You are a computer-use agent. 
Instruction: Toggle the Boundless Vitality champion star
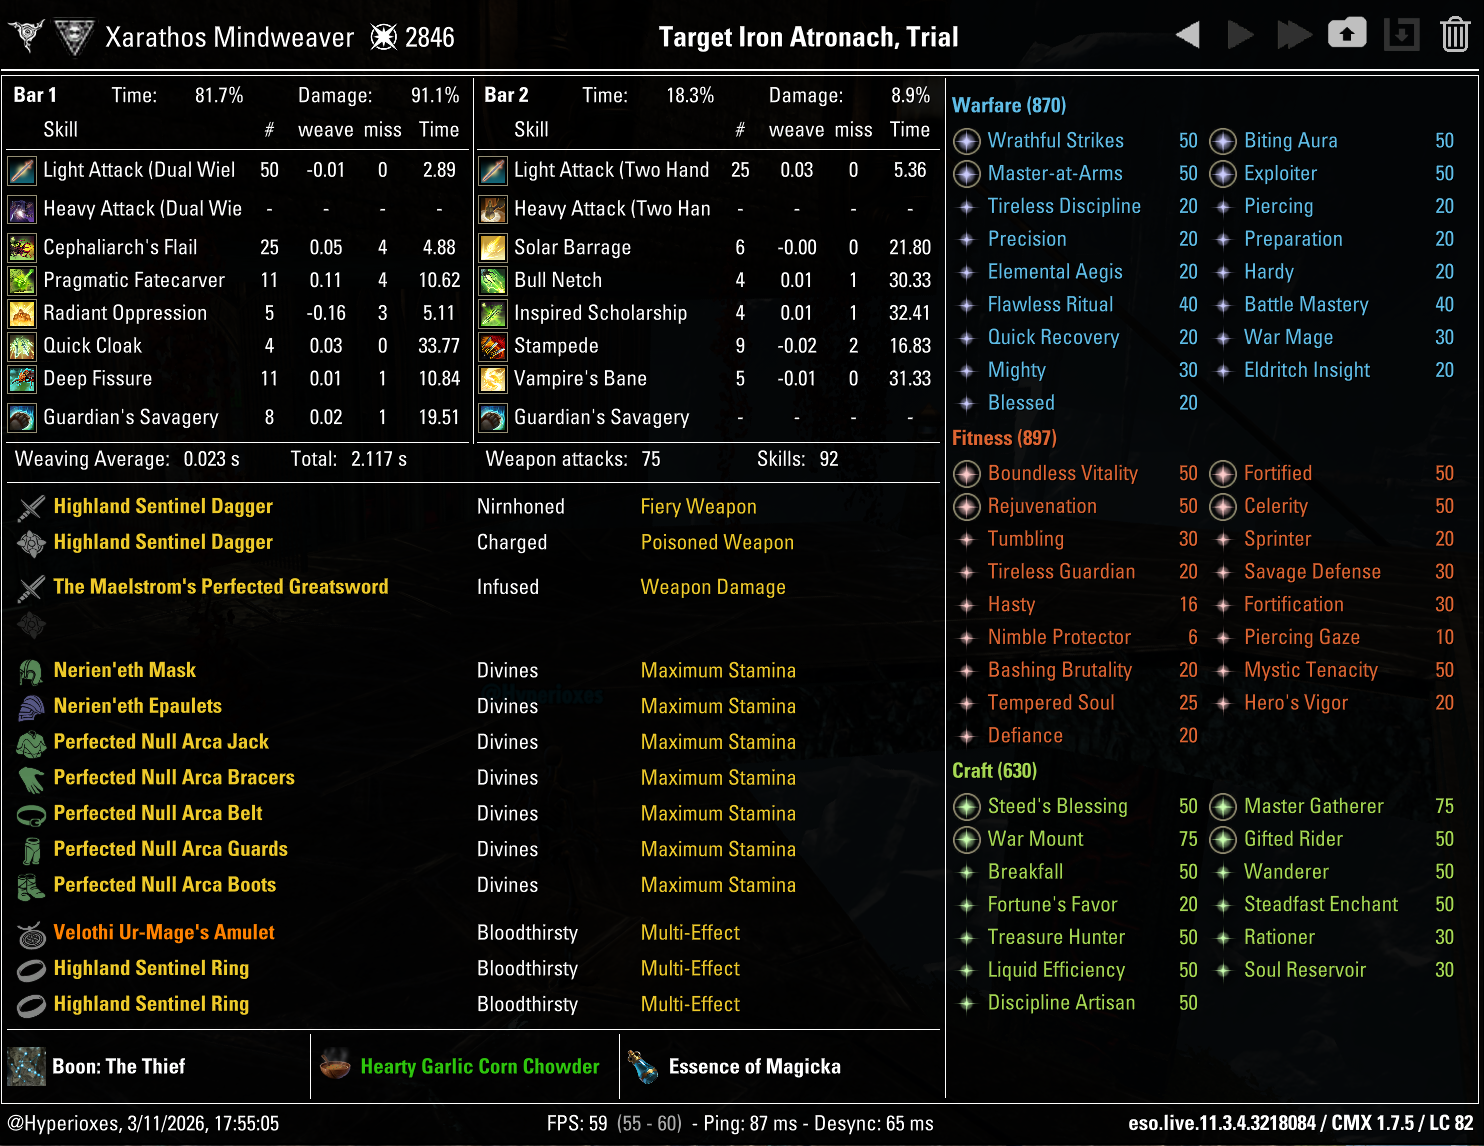pyautogui.click(x=966, y=473)
